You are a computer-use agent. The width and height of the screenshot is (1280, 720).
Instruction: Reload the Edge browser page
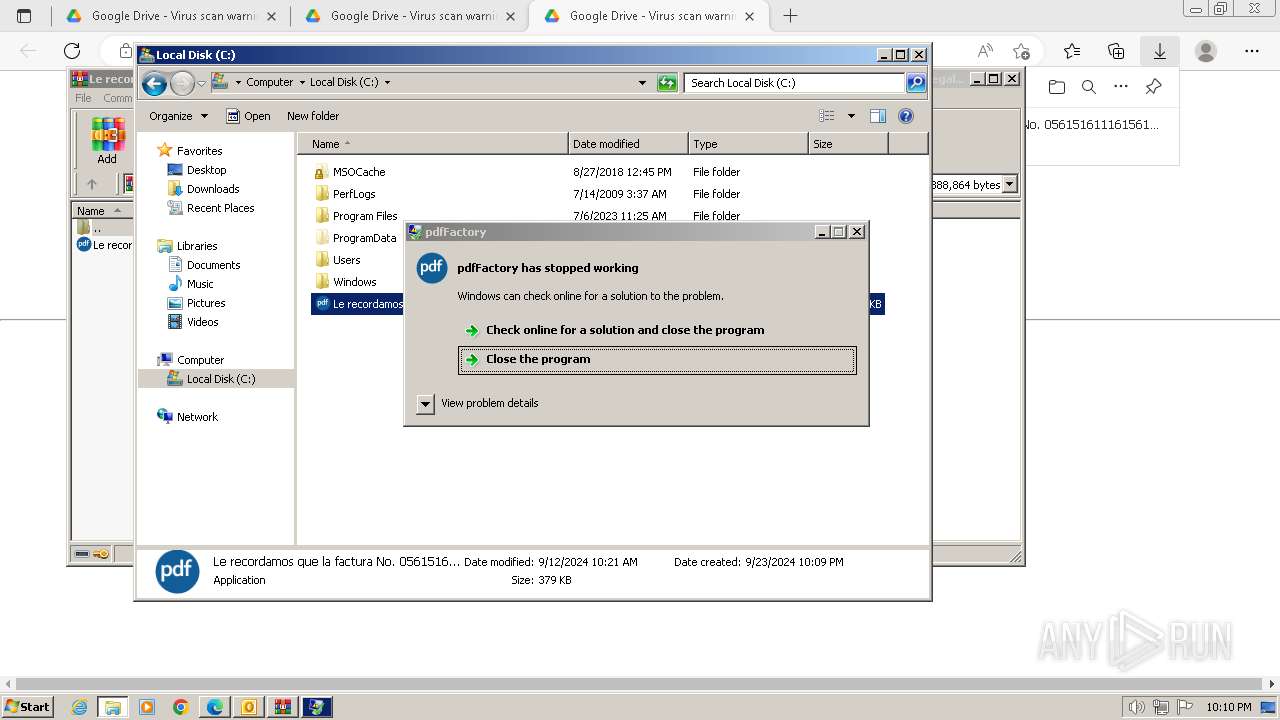click(x=72, y=51)
